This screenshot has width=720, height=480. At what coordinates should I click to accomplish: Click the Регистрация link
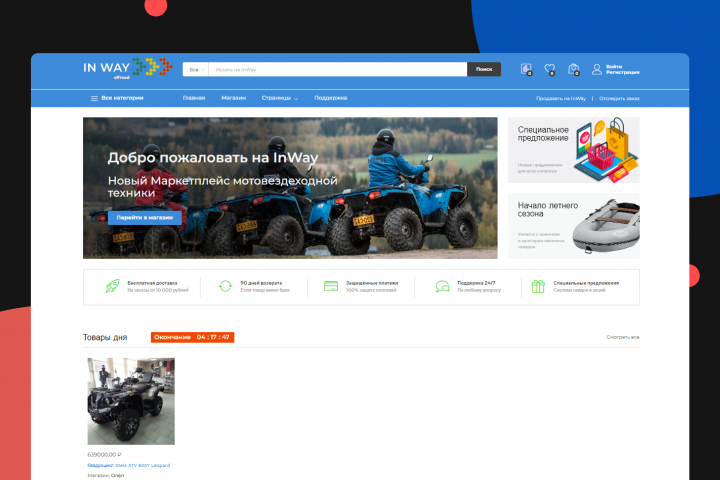623,72
